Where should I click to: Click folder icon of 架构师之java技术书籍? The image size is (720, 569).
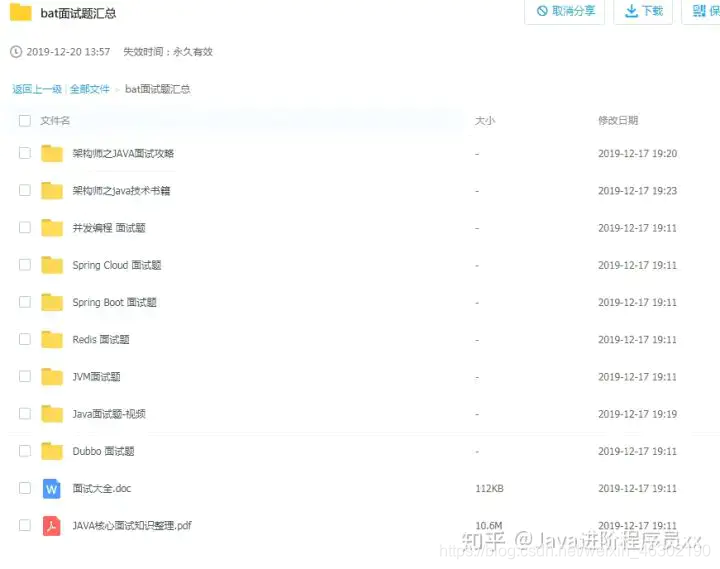pos(52,191)
